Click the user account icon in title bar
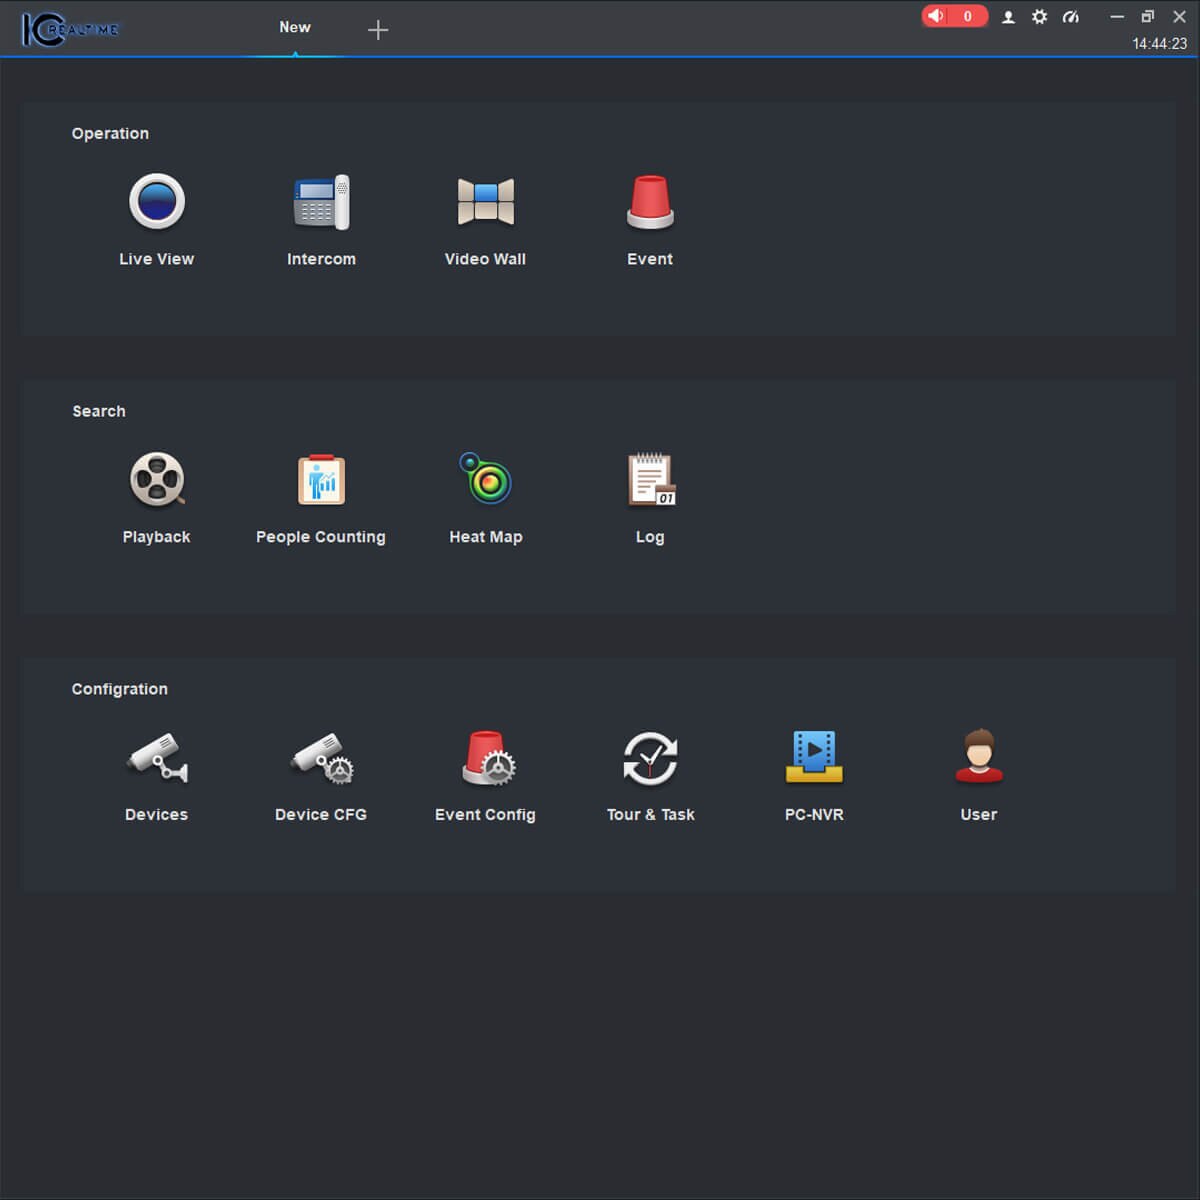 [x=1008, y=17]
